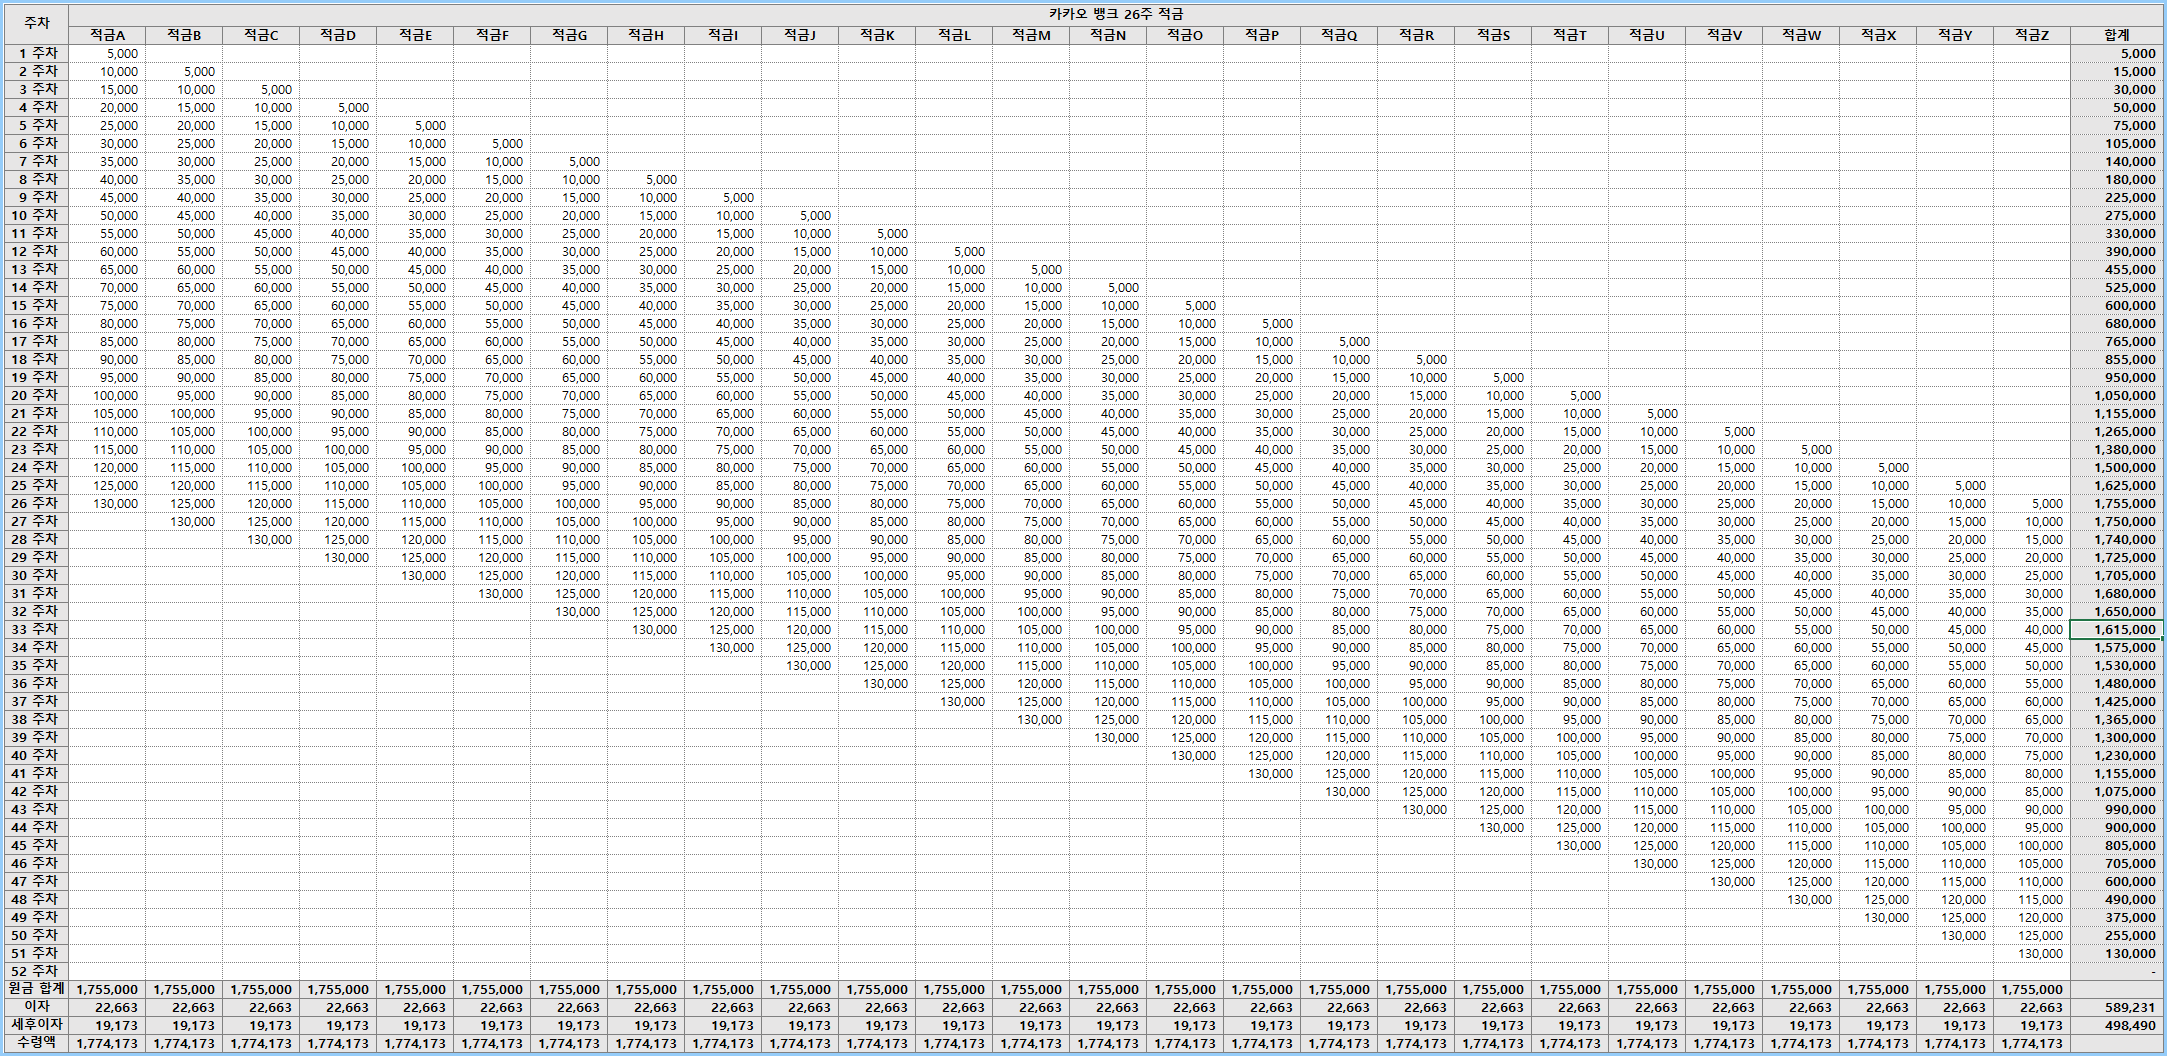The width and height of the screenshot is (2167, 1056).
Task: Select 적금Z's 40,000 cell in 33 주차
Action: (x=2032, y=629)
